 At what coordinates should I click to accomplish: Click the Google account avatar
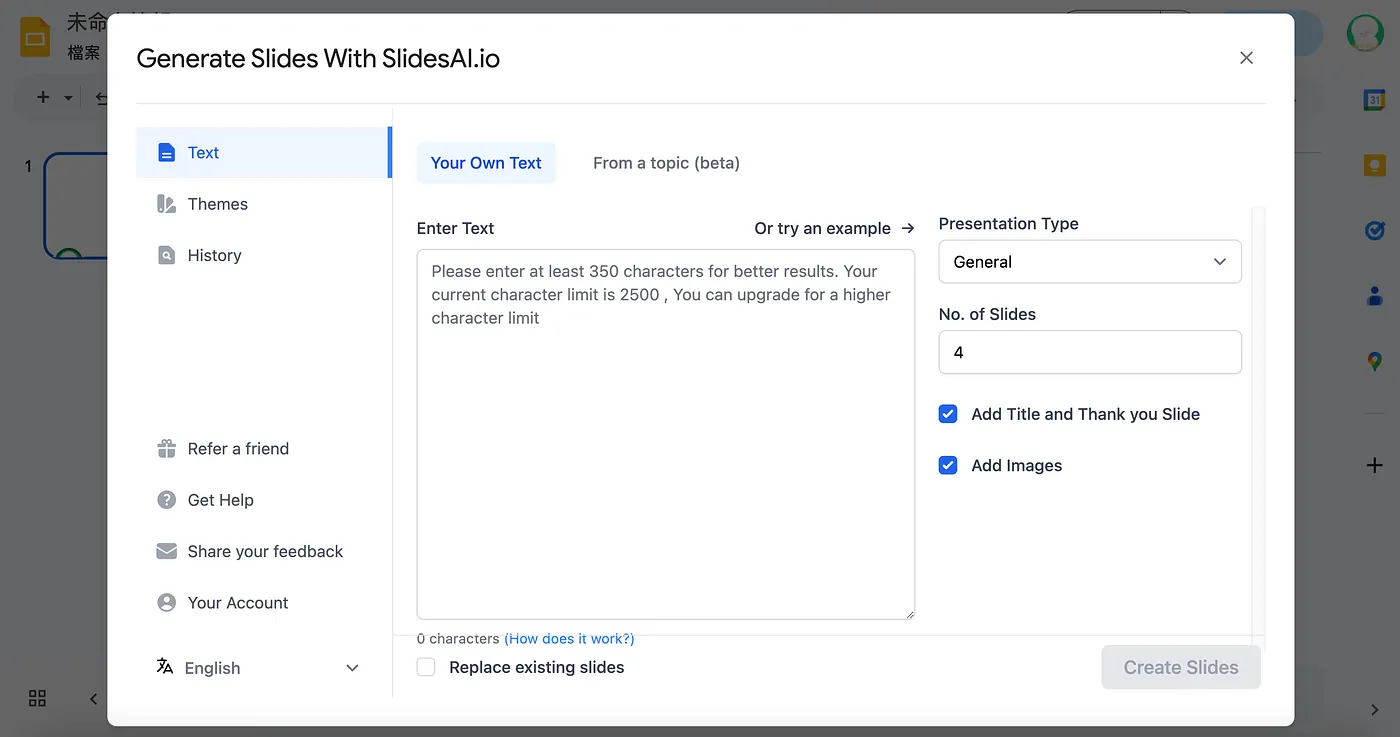[x=1365, y=33]
